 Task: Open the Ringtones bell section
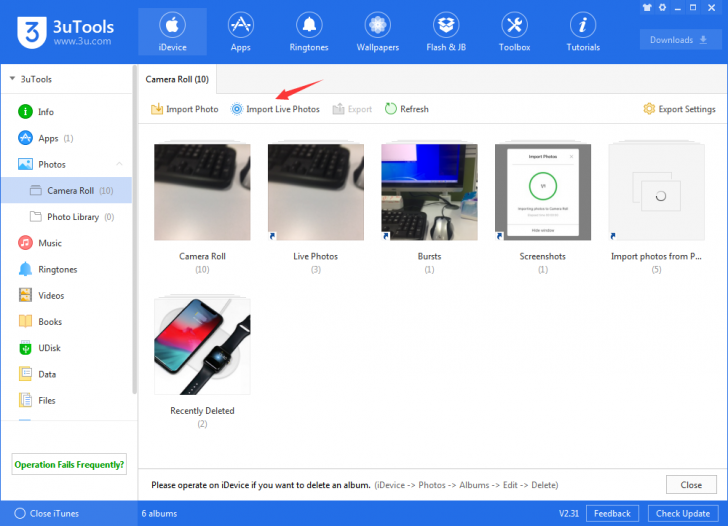click(x=309, y=32)
